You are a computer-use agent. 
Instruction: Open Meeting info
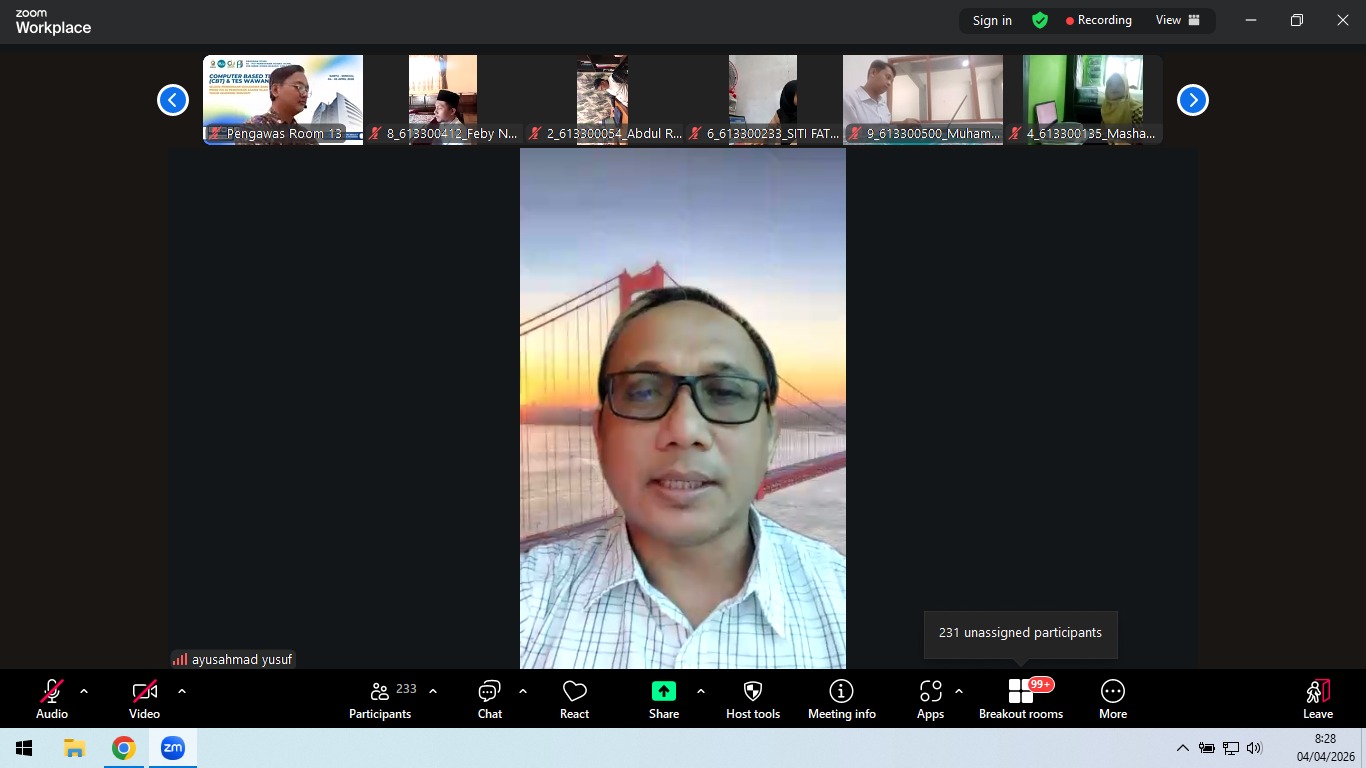(x=841, y=699)
